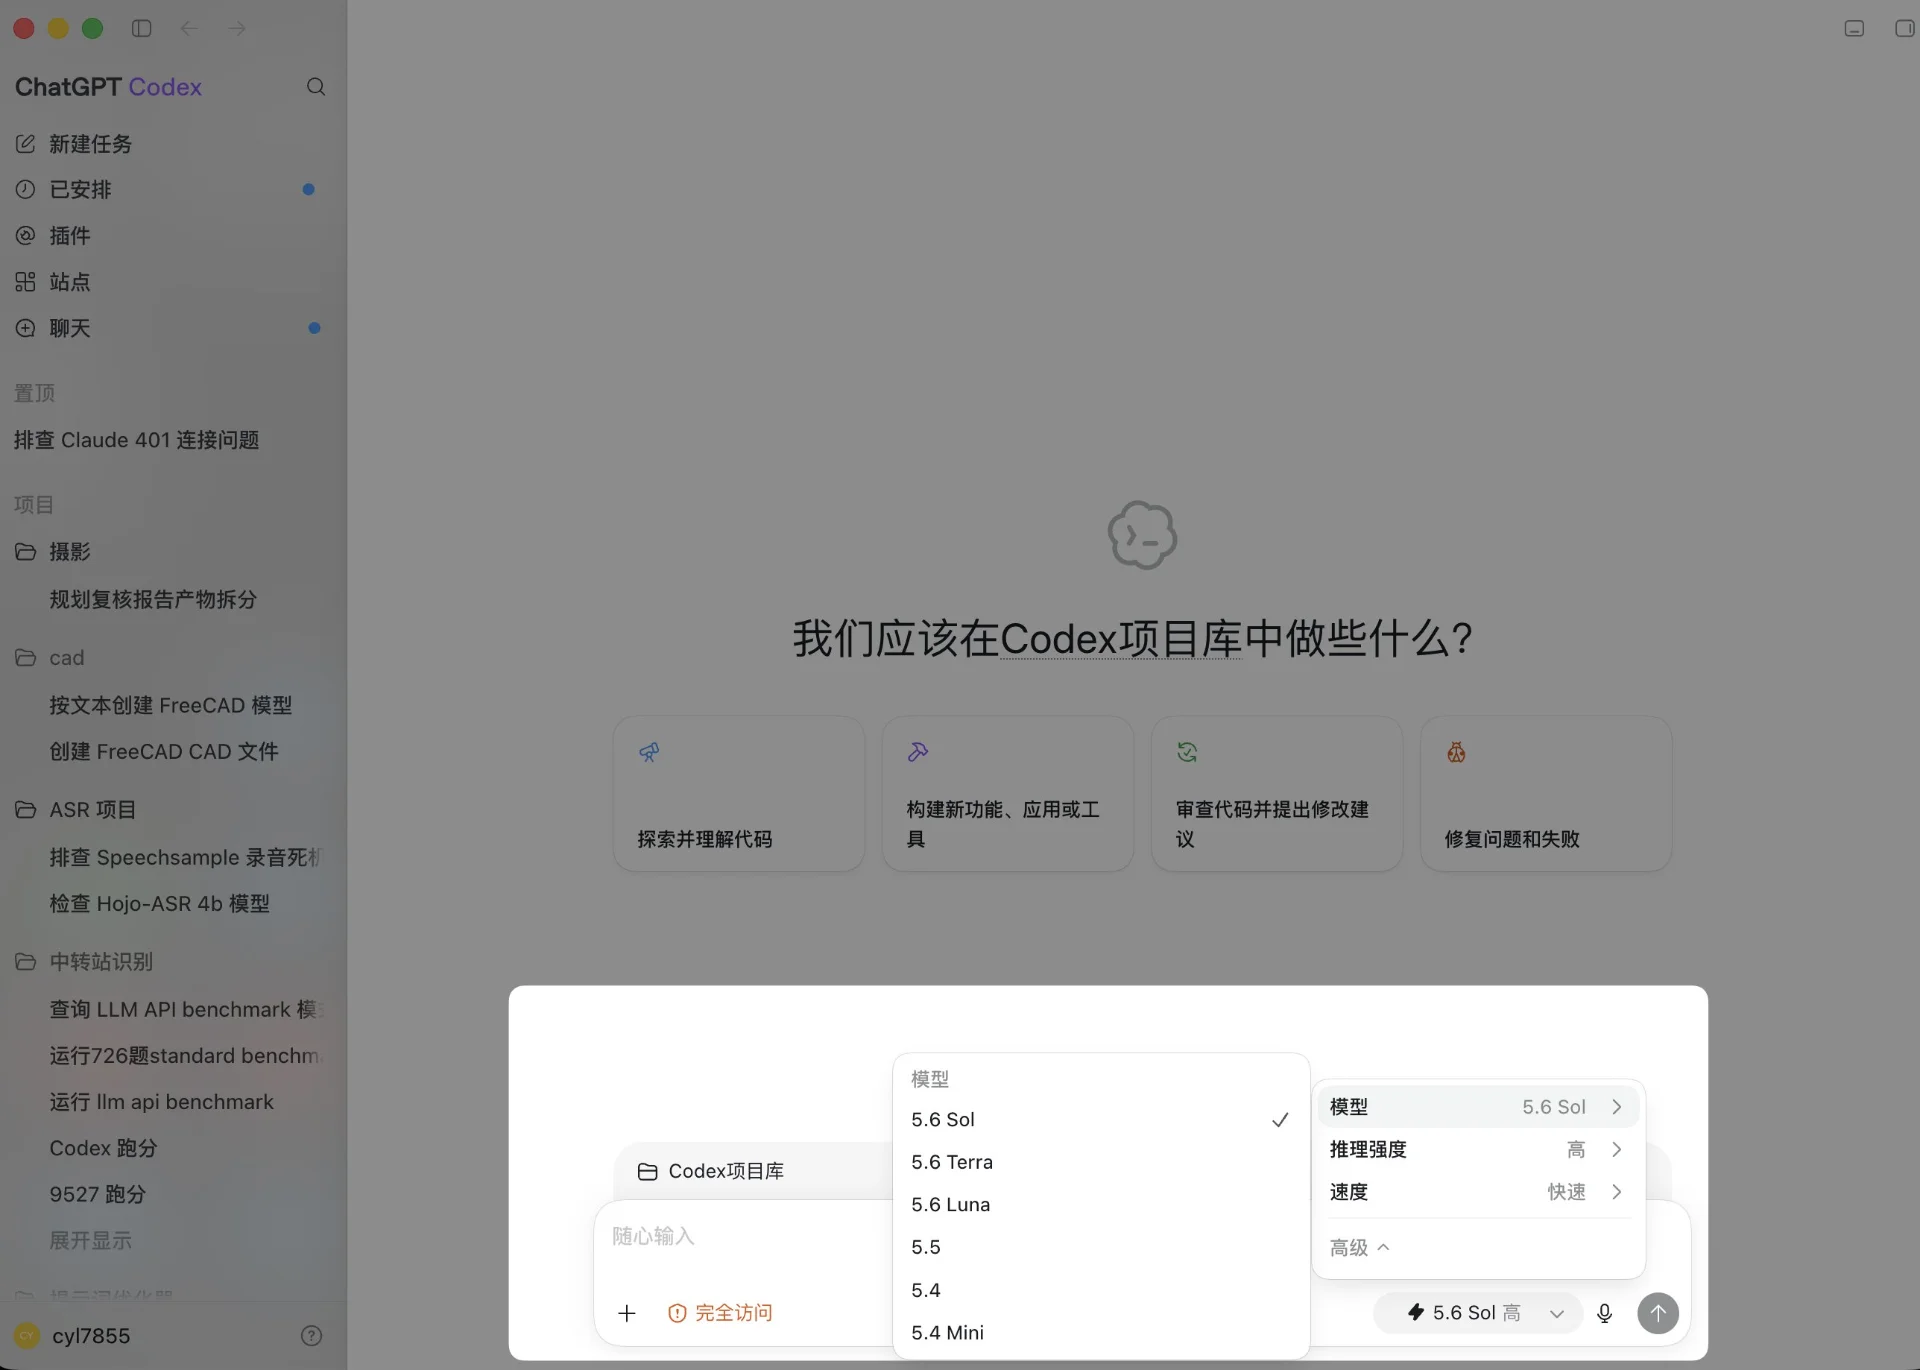Viewport: 1920px width, 1370px height.
Task: Select the 5.6 Terra model
Action: pos(1100,1162)
